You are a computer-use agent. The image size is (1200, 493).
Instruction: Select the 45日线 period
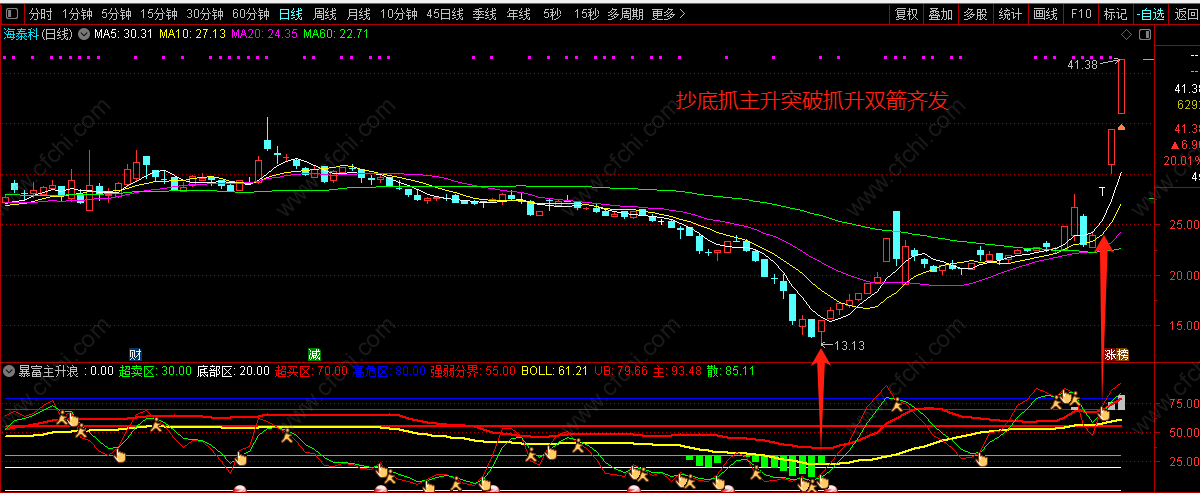pyautogui.click(x=445, y=14)
